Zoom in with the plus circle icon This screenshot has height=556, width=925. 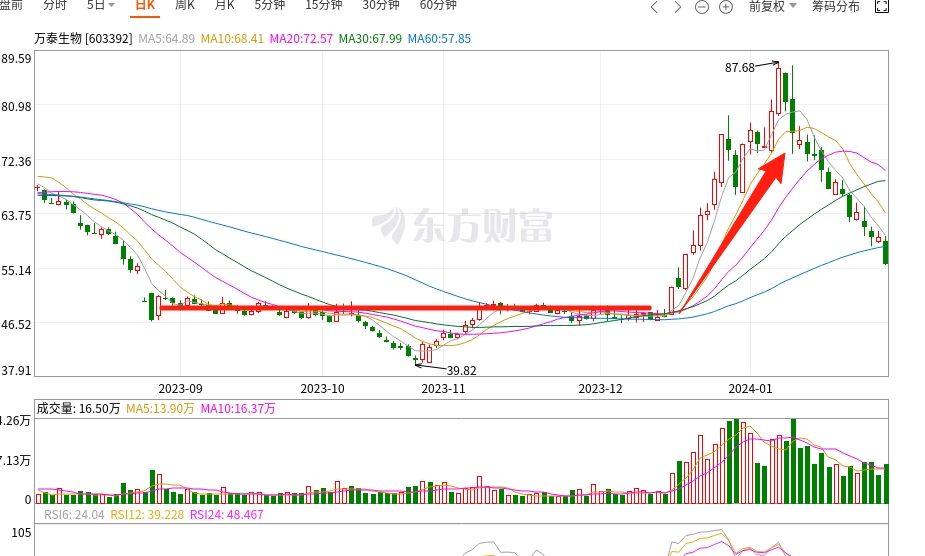click(x=726, y=7)
